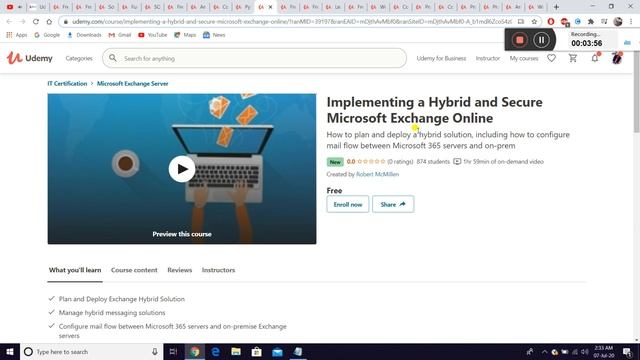Close the active browser tab
640x360 pixels.
[270, 7]
